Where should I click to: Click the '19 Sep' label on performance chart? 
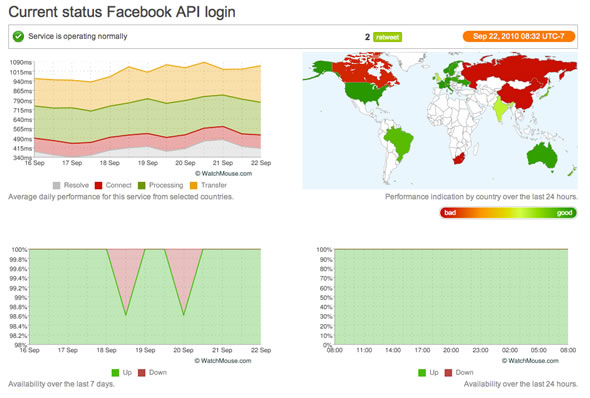click(x=148, y=163)
